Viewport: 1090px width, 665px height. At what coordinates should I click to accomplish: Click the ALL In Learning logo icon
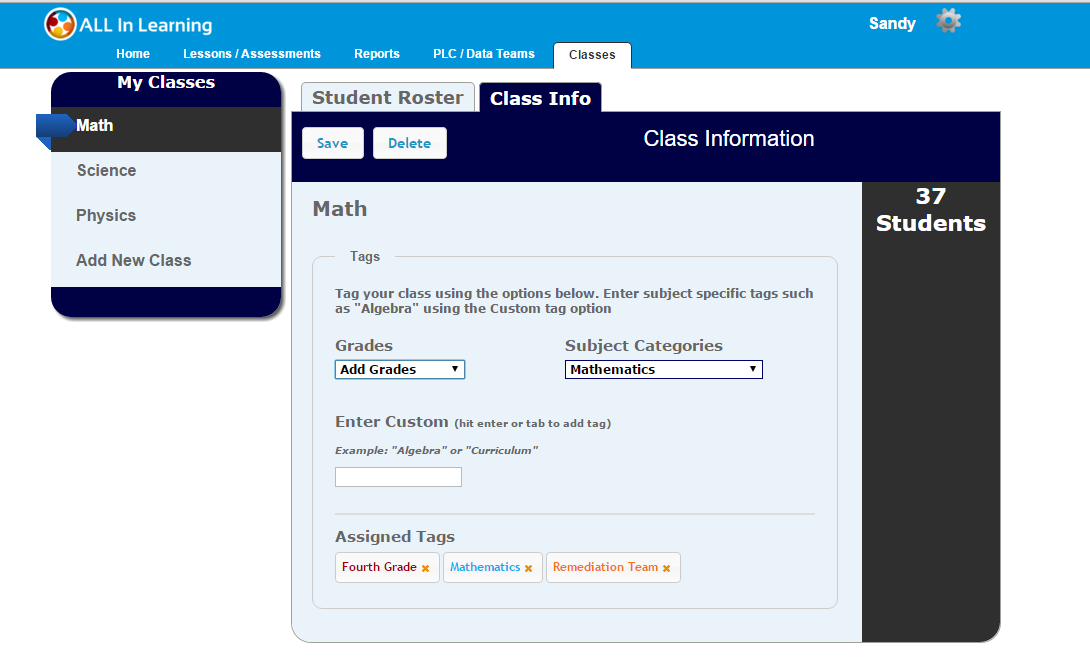coord(60,24)
